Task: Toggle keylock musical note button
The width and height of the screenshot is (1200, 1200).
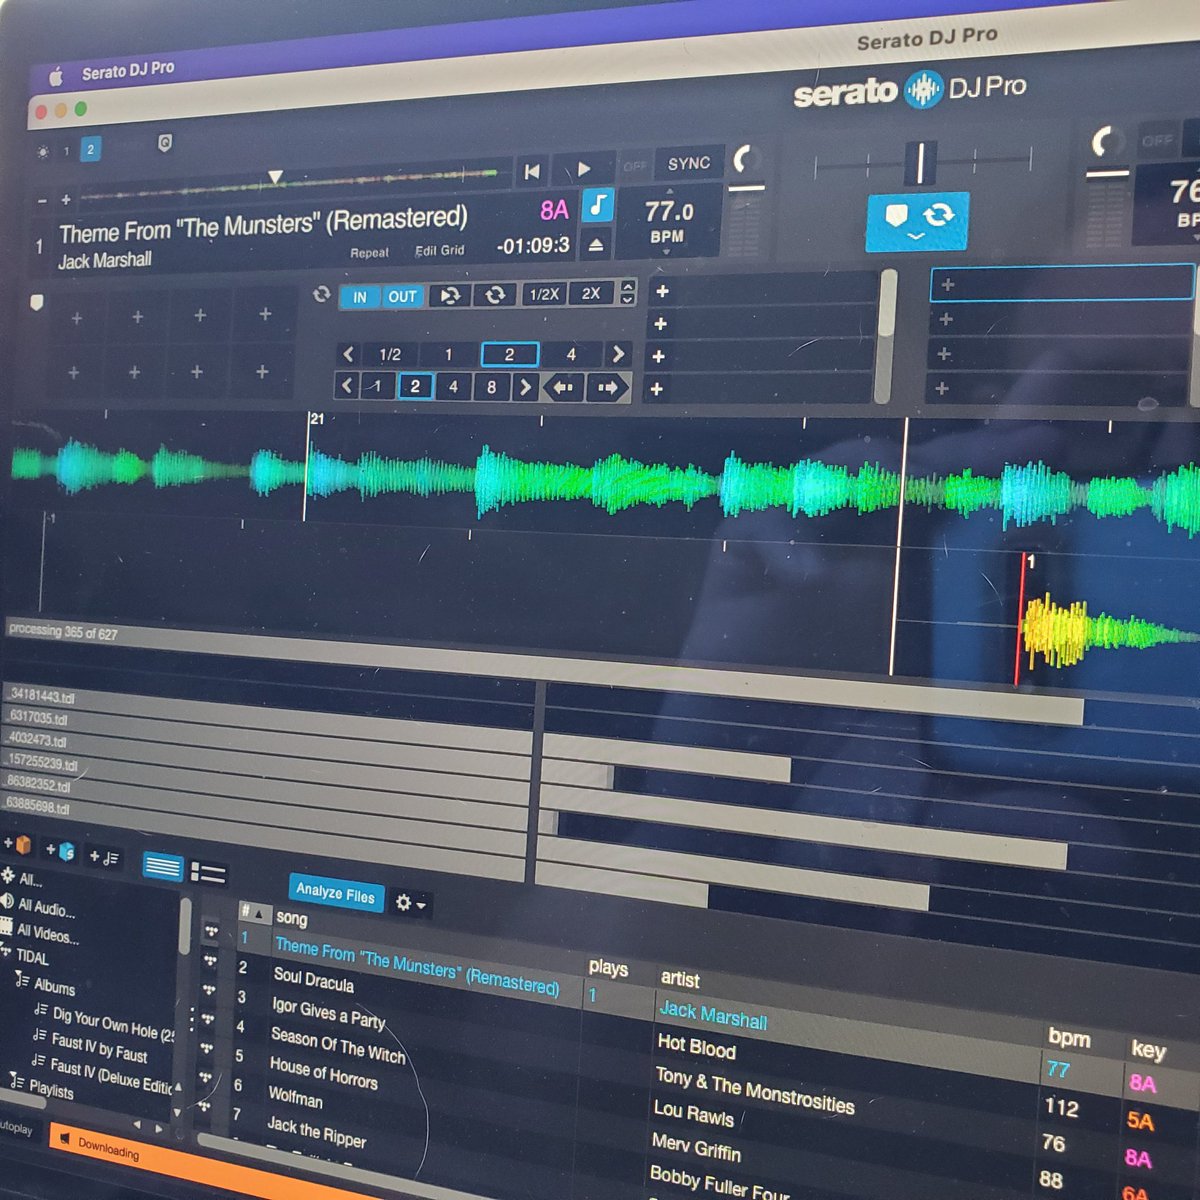Action: coord(597,206)
